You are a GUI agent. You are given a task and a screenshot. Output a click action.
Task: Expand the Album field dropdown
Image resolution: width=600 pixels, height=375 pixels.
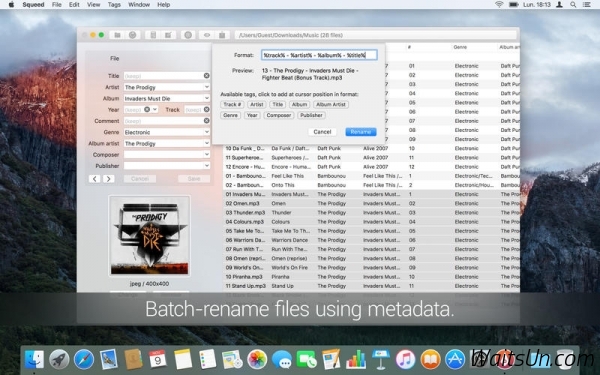coord(207,98)
